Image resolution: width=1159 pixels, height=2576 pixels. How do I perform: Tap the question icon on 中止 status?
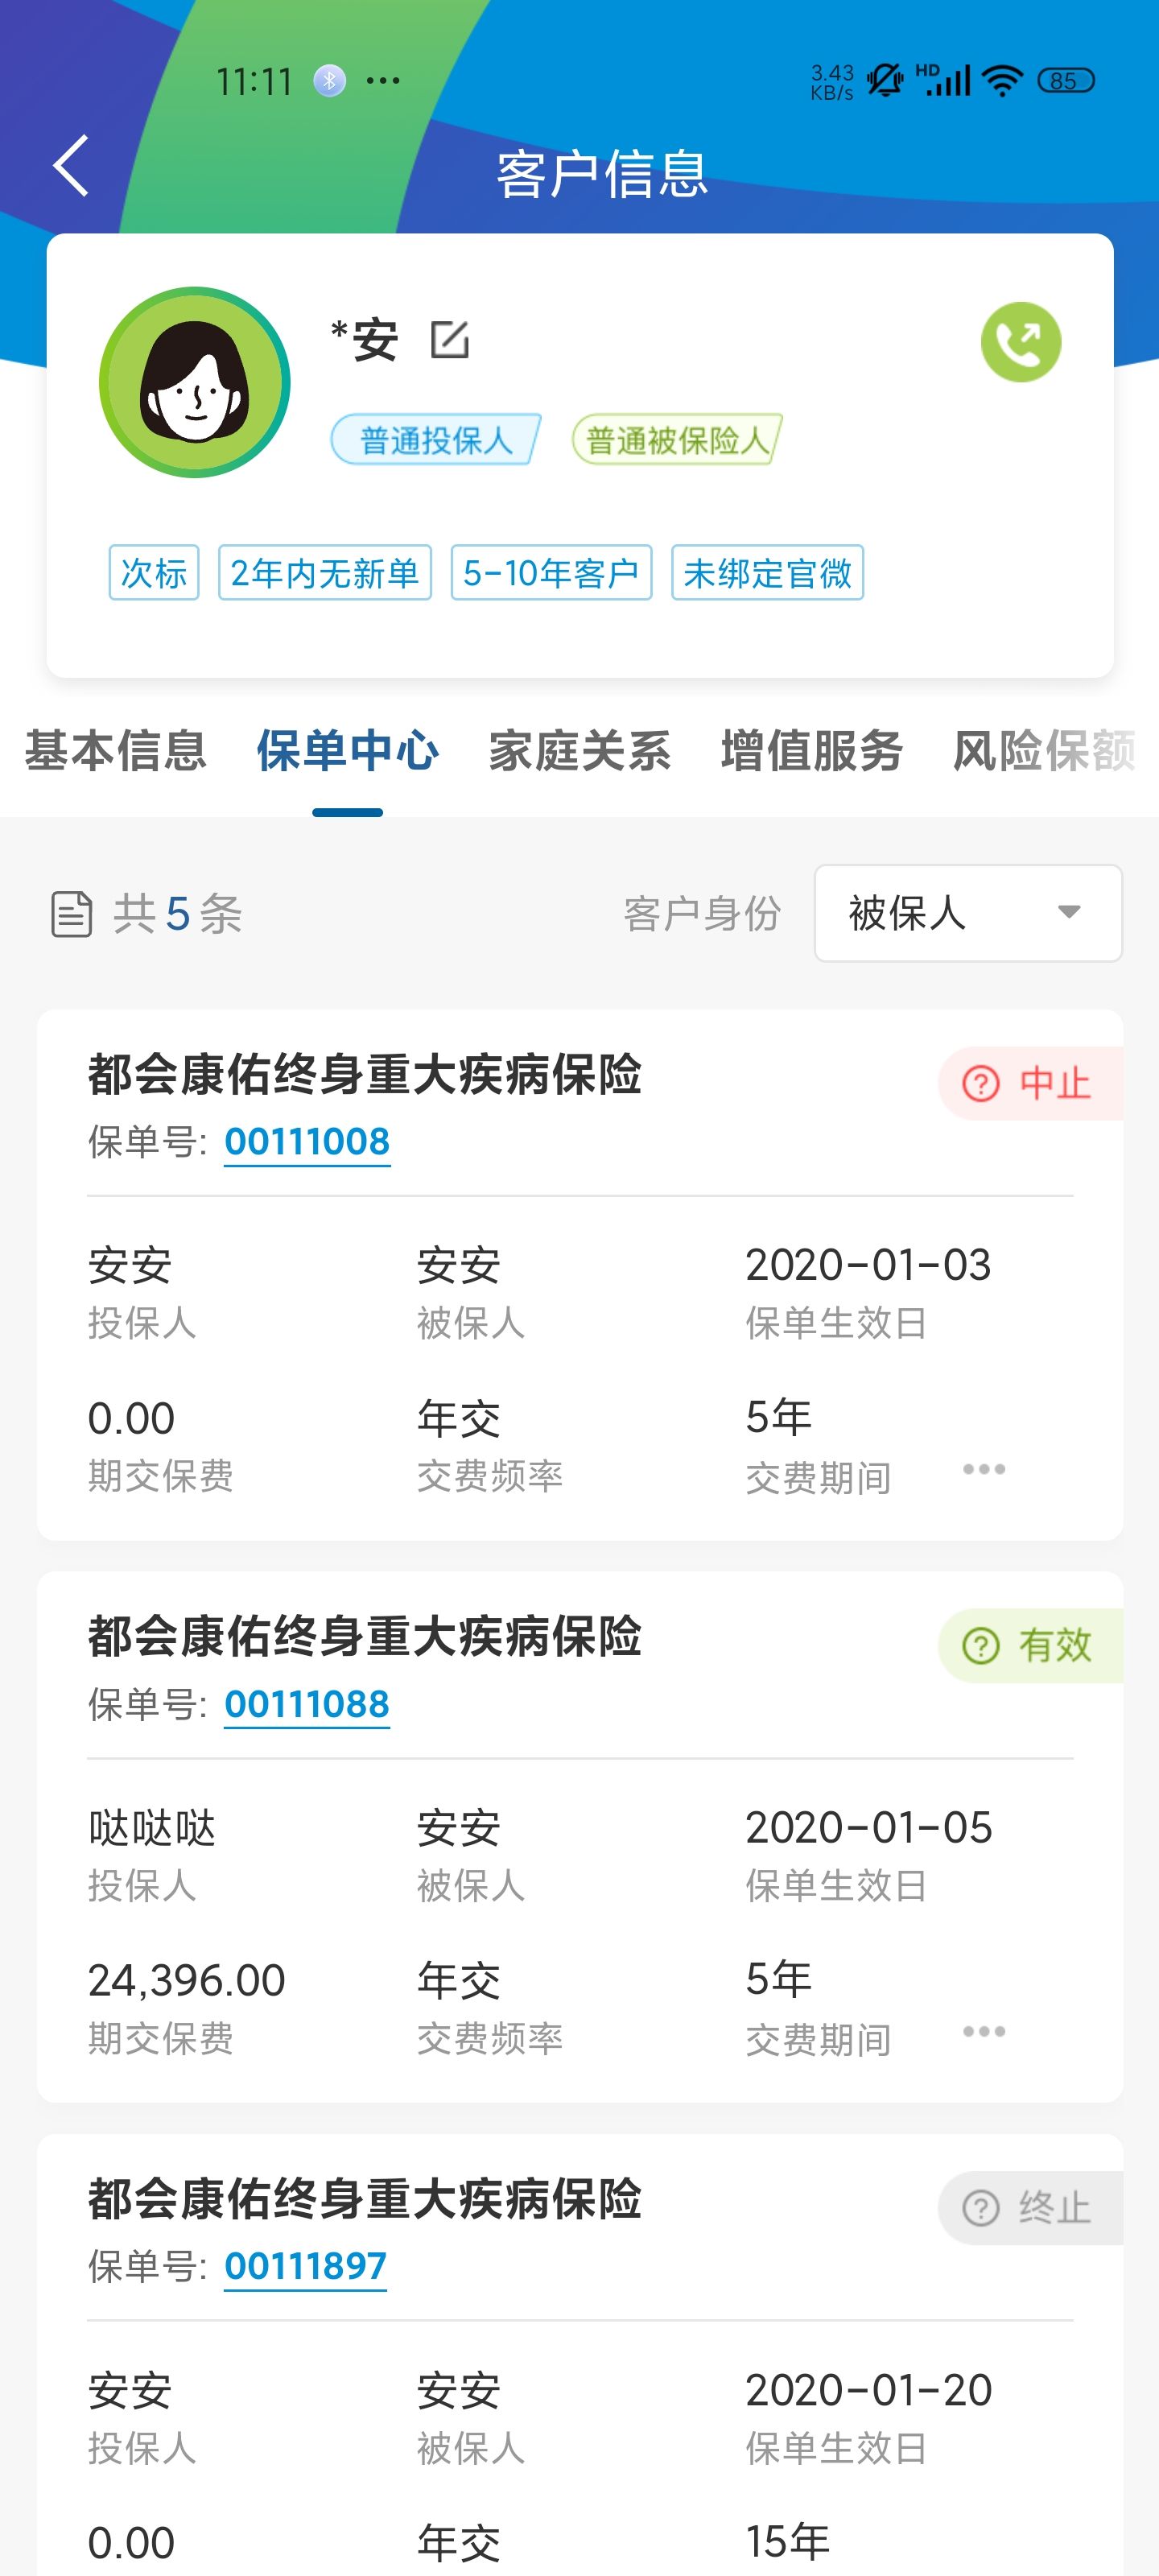coord(980,1083)
